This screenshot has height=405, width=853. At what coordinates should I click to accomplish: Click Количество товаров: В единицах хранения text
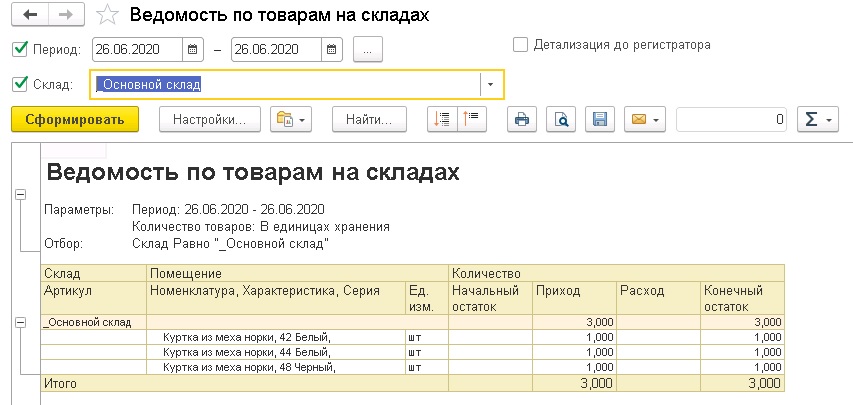pyautogui.click(x=261, y=226)
